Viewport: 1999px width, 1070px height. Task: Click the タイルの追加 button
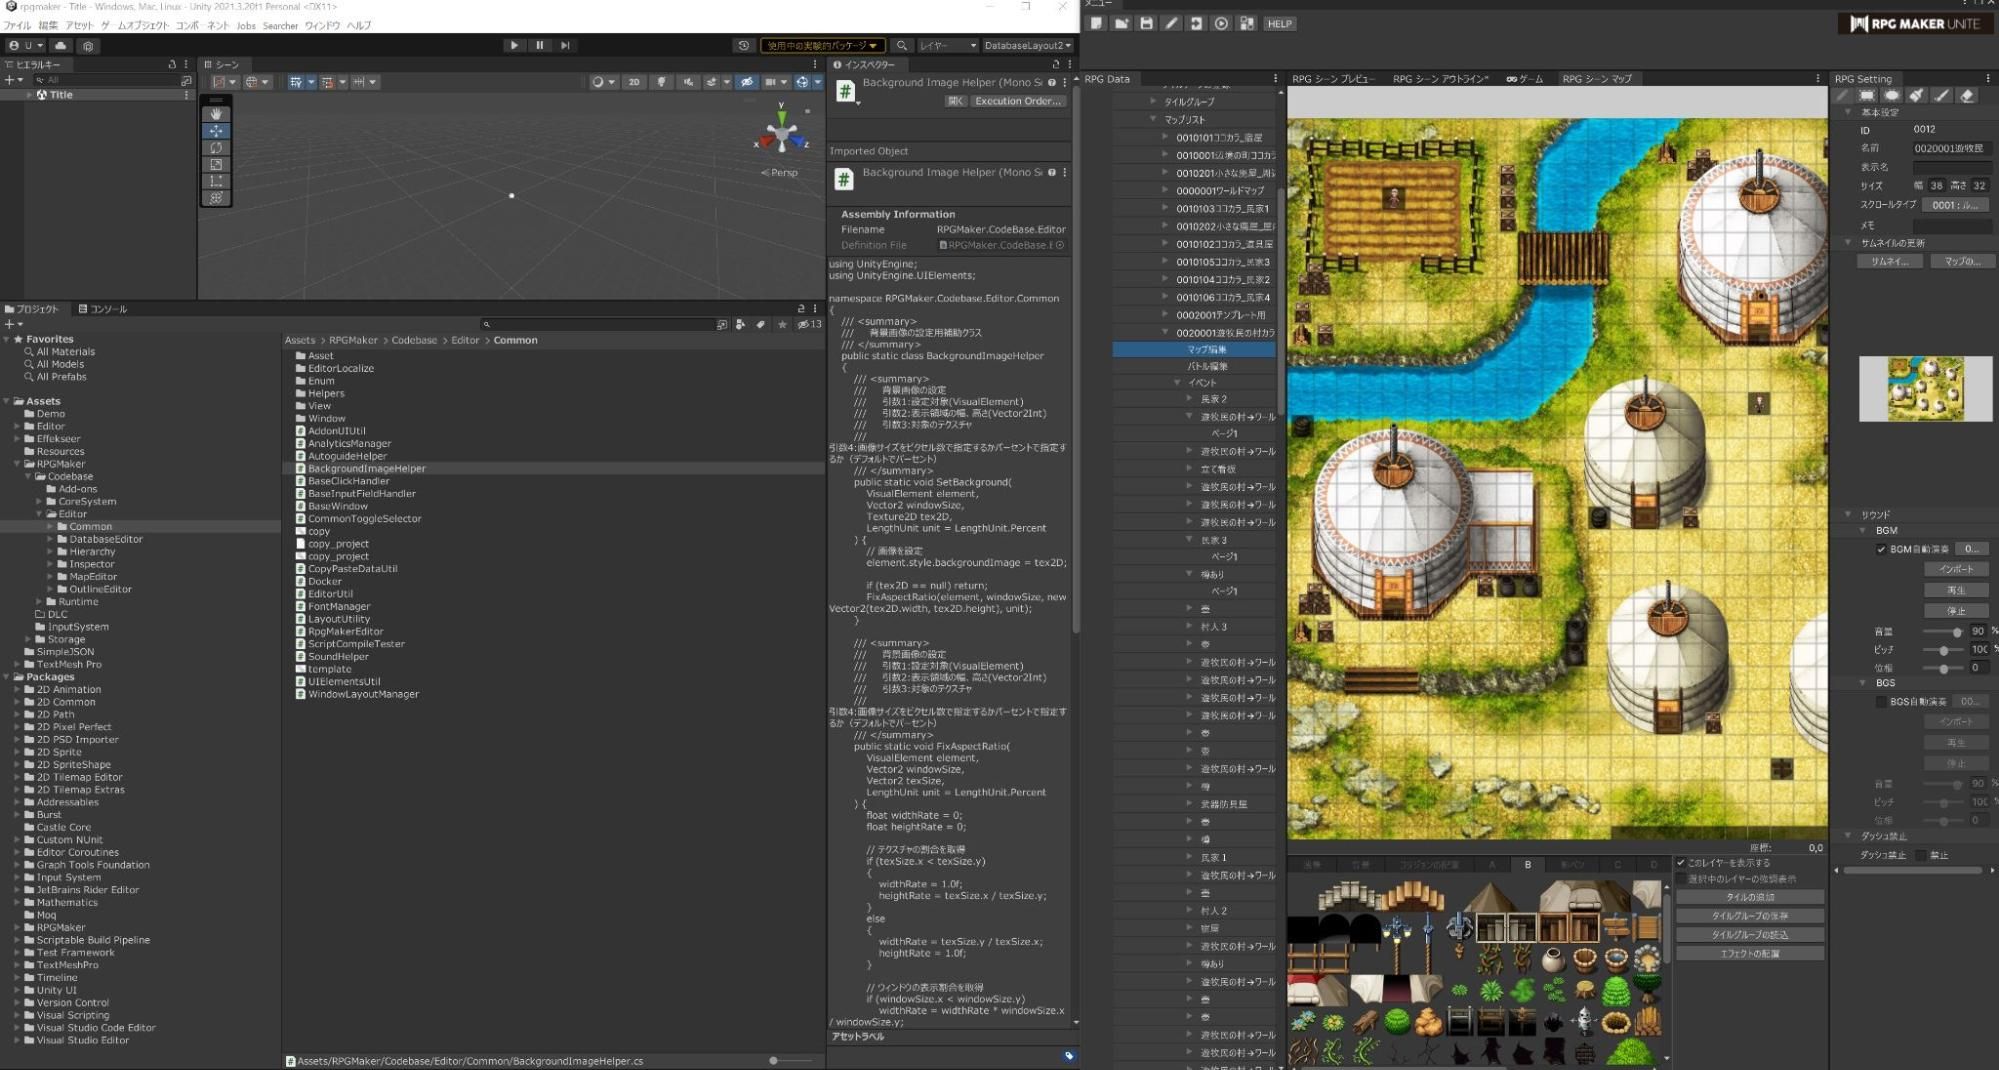(1749, 897)
